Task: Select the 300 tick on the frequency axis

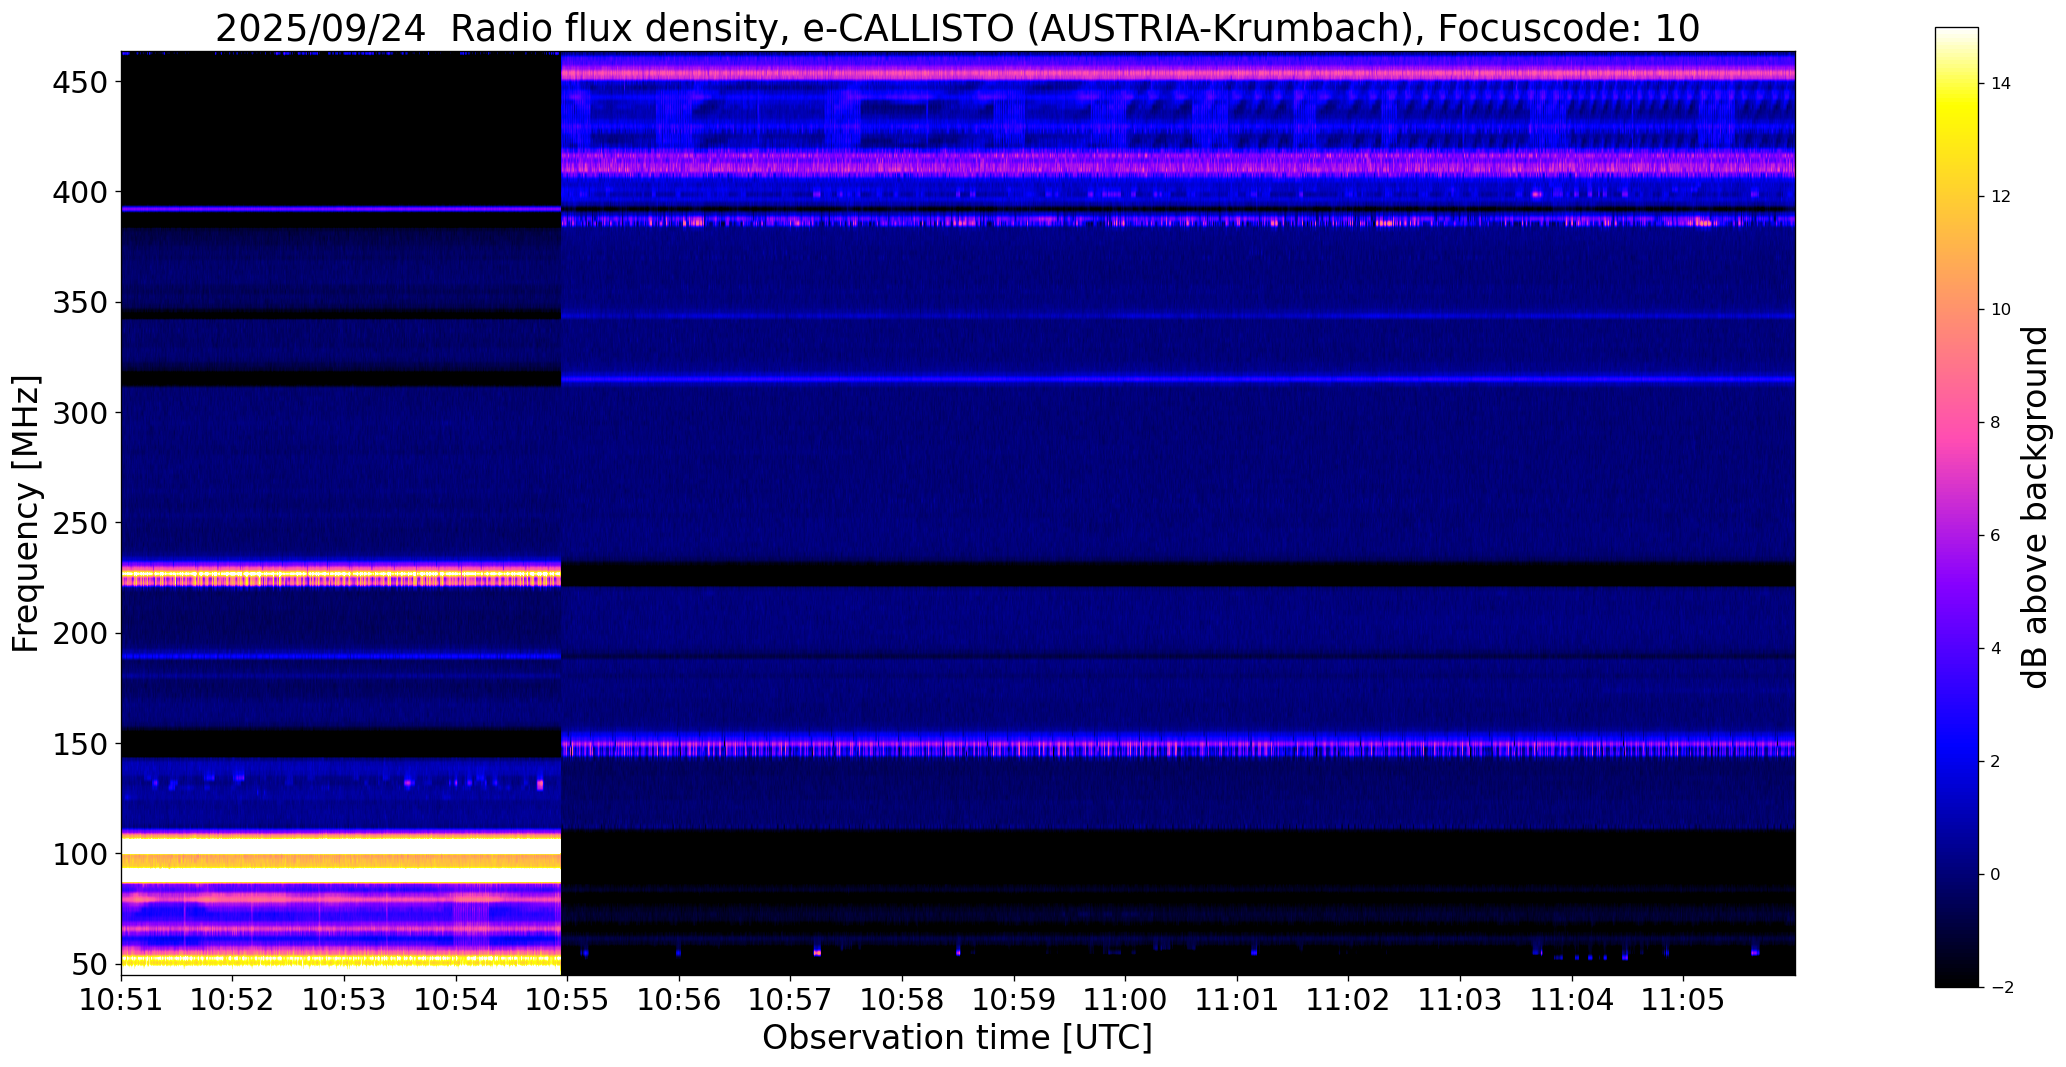Action: coord(78,413)
